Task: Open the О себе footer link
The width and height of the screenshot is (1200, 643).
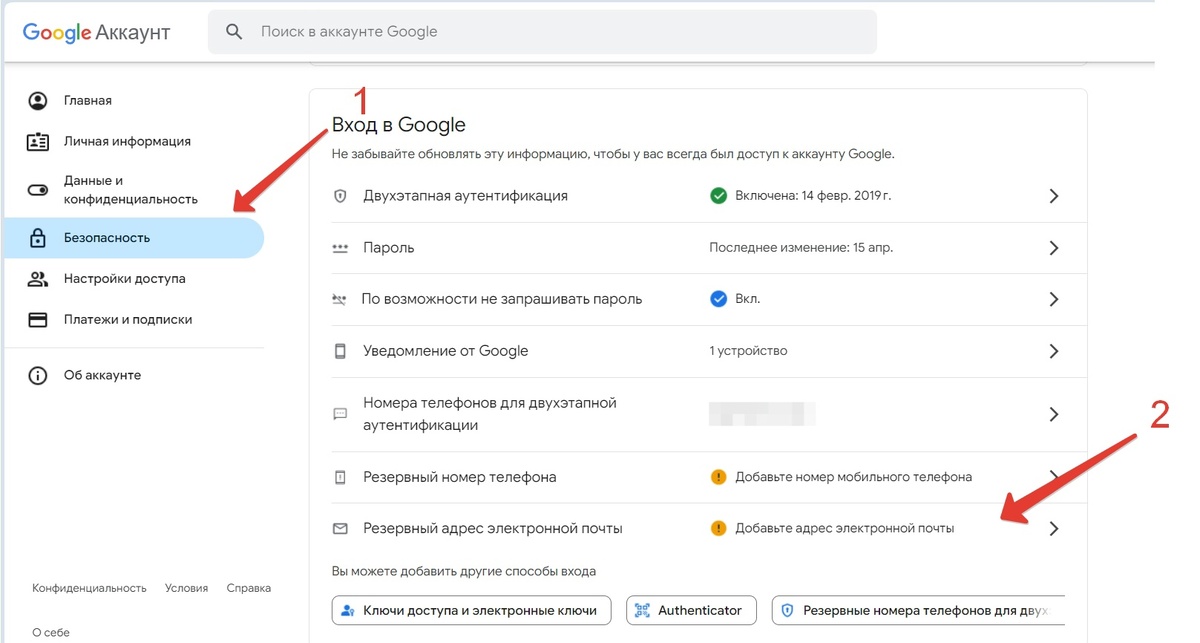Action: pyautogui.click(x=51, y=633)
